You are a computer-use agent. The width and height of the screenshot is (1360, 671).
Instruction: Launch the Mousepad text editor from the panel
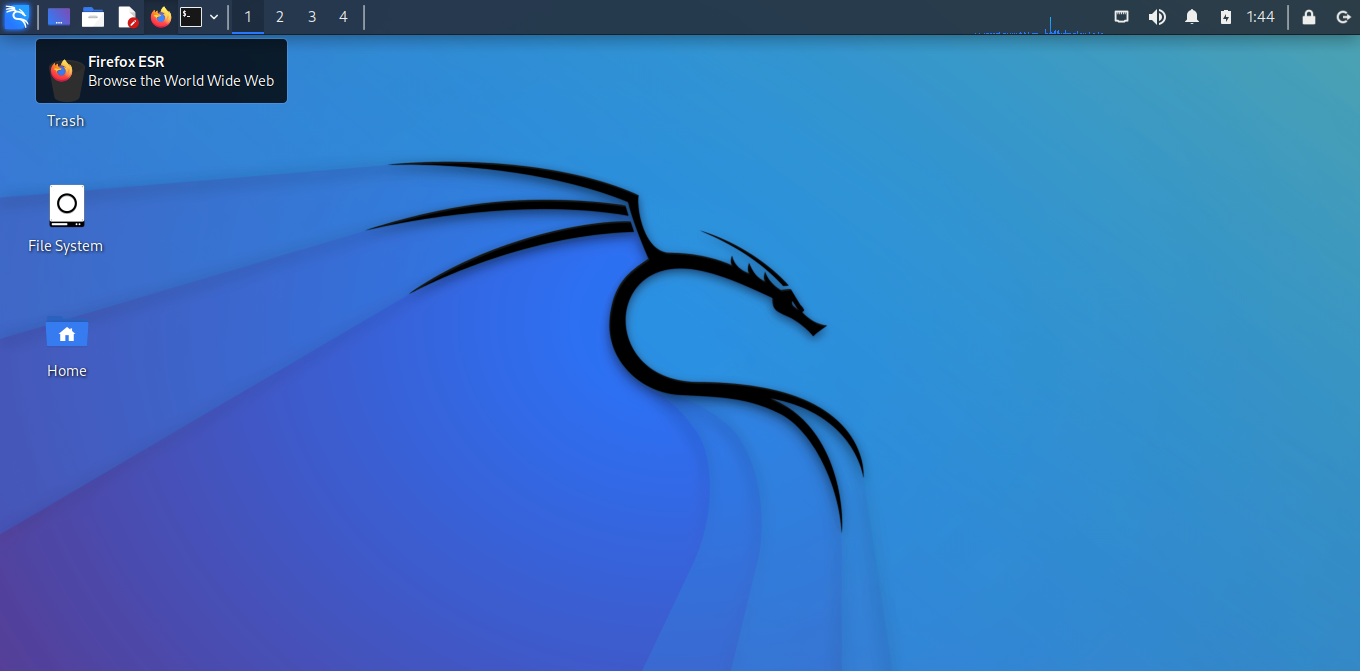pyautogui.click(x=127, y=17)
